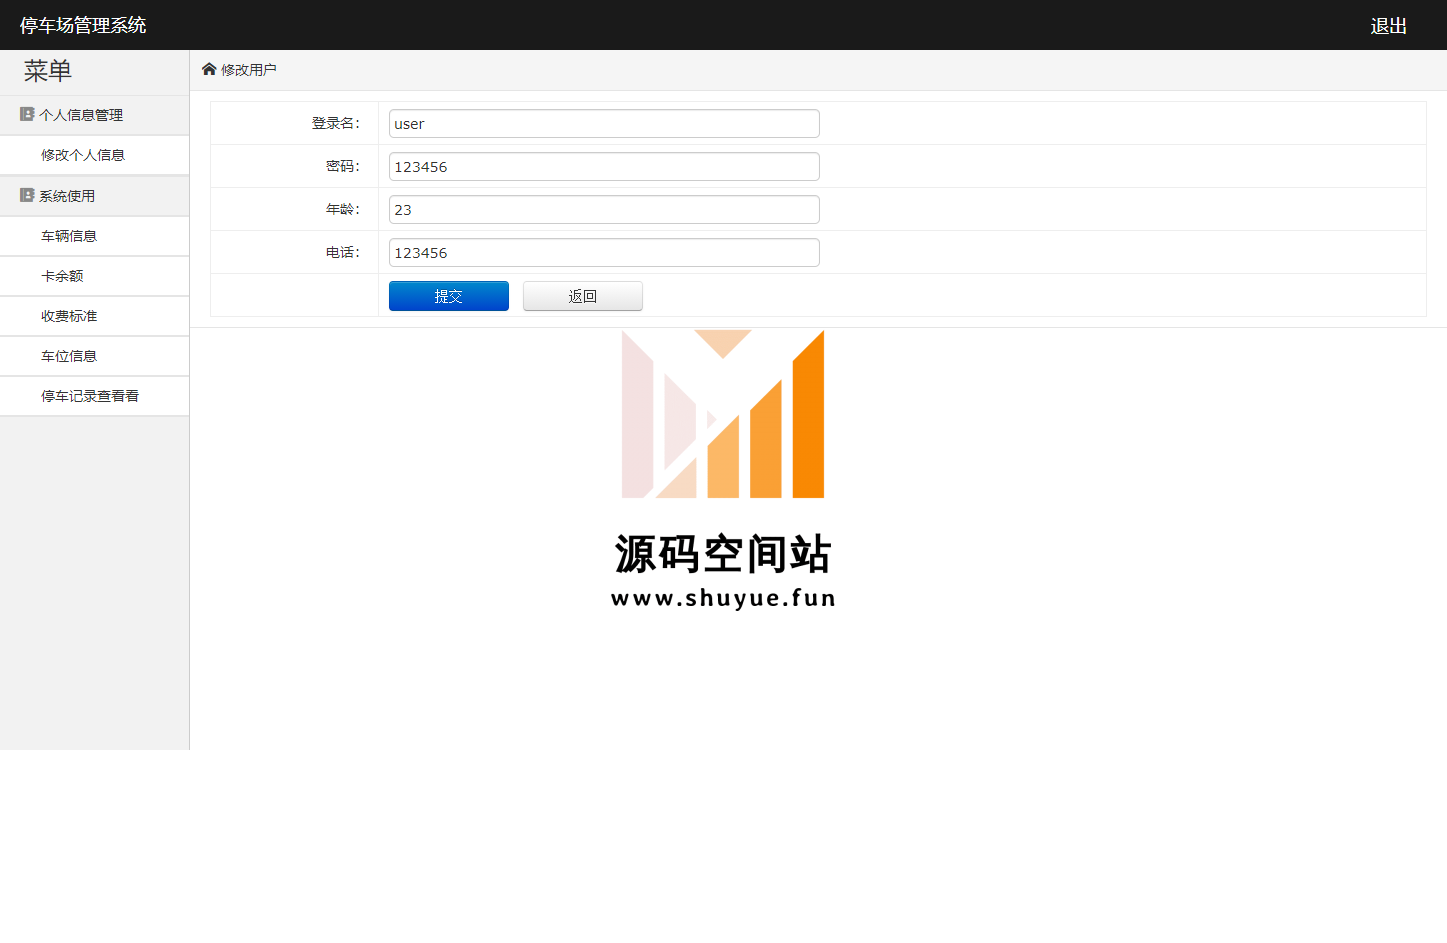This screenshot has height=943, width=1447.
Task: Click into the 电话 input field
Action: [604, 253]
